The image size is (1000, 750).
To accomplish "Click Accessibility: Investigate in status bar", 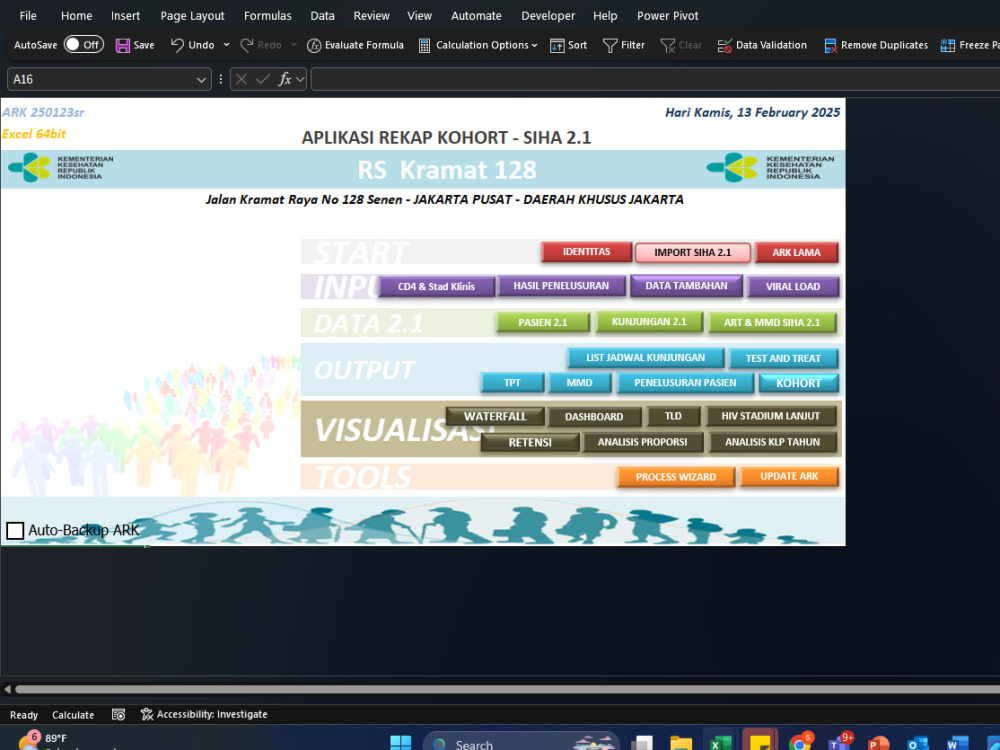I will tap(204, 714).
